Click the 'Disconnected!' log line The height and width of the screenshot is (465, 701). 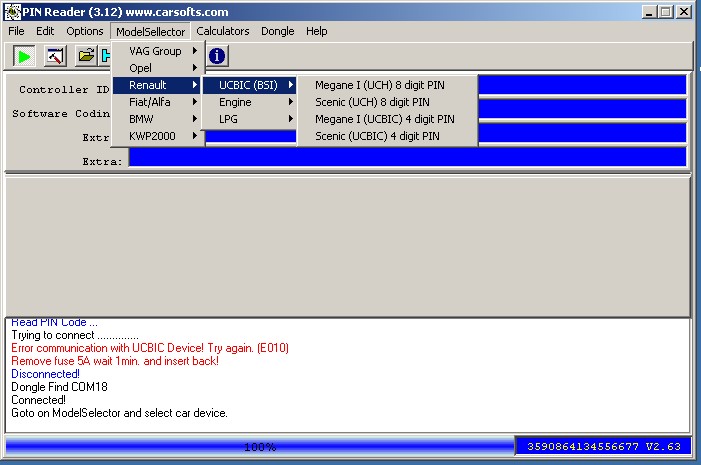pyautogui.click(x=45, y=374)
